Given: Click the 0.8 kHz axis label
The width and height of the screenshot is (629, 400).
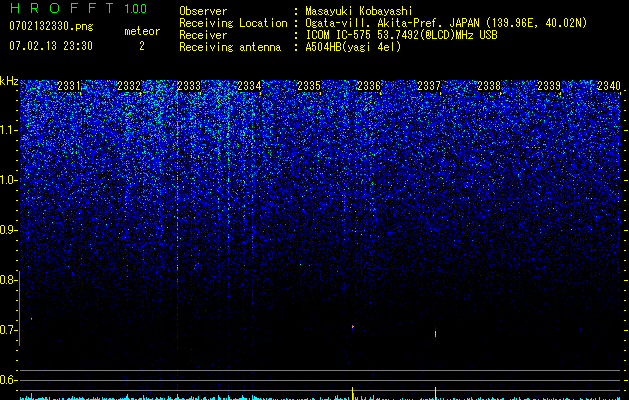Looking at the screenshot, I should 9,280.
